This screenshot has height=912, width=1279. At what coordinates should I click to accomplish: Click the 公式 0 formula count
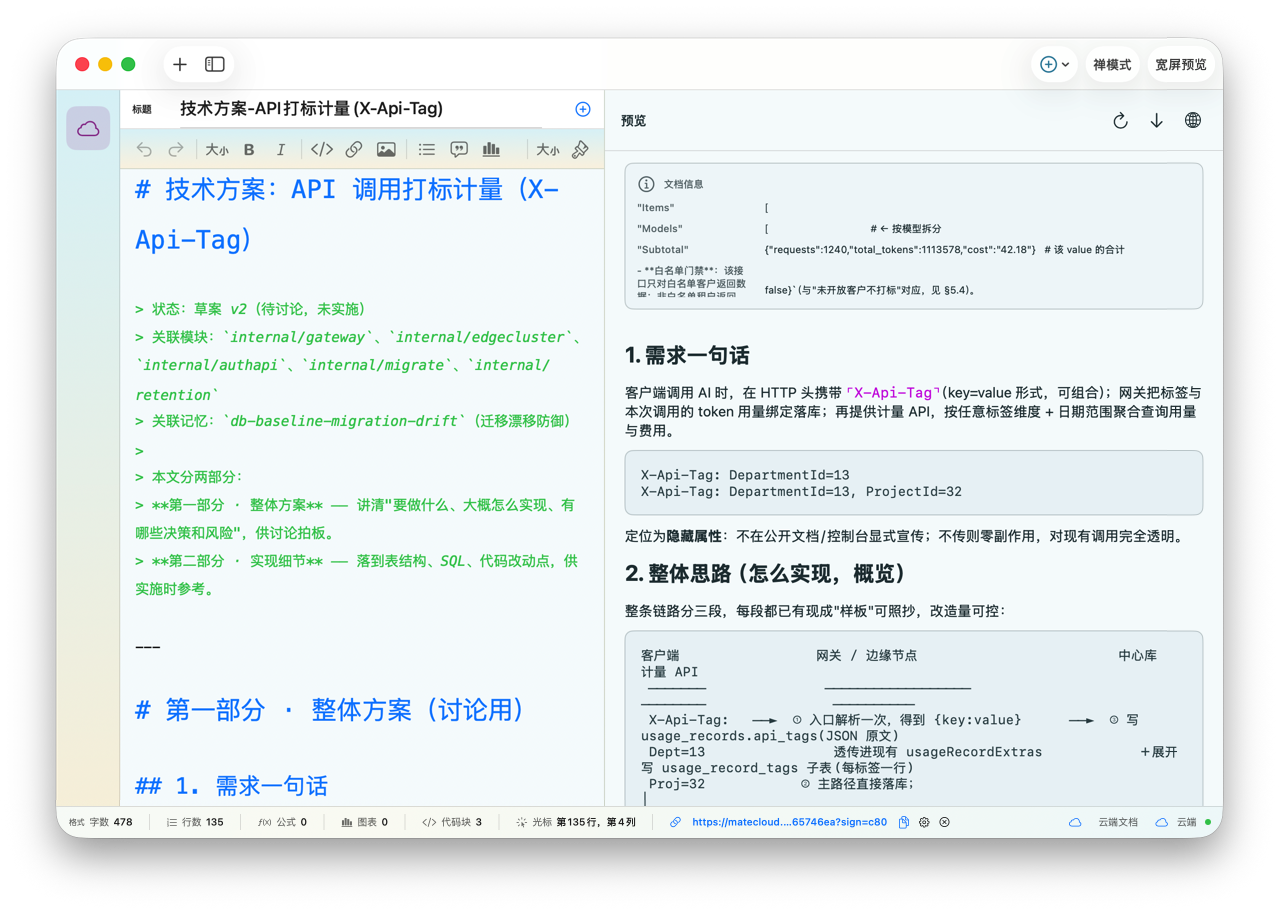(282, 822)
